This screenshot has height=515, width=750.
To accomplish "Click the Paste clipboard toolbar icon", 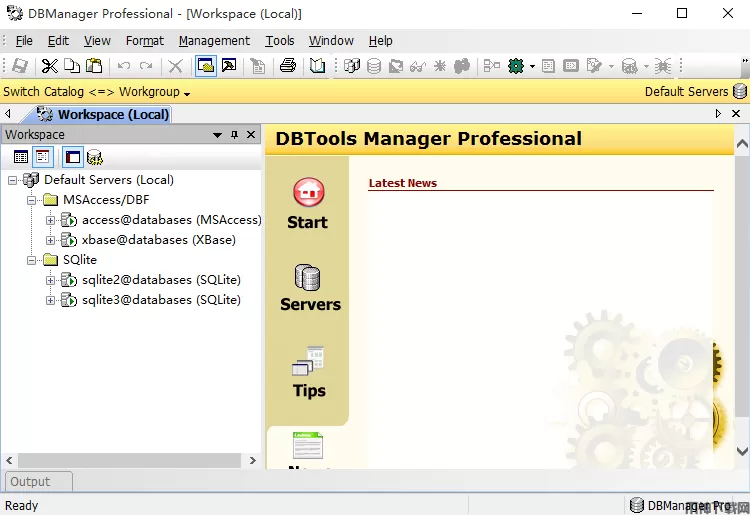I will [94, 66].
